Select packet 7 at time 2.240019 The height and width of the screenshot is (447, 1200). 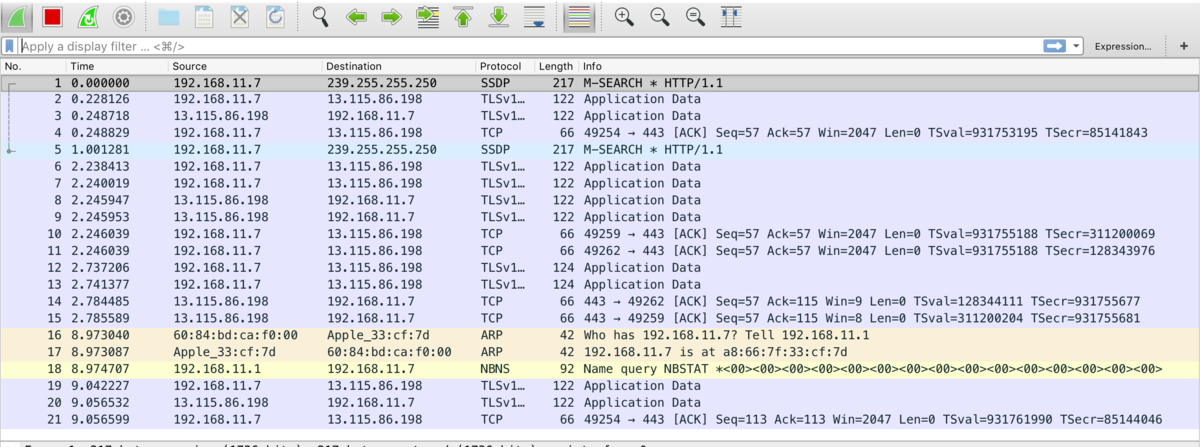[x=600, y=183]
